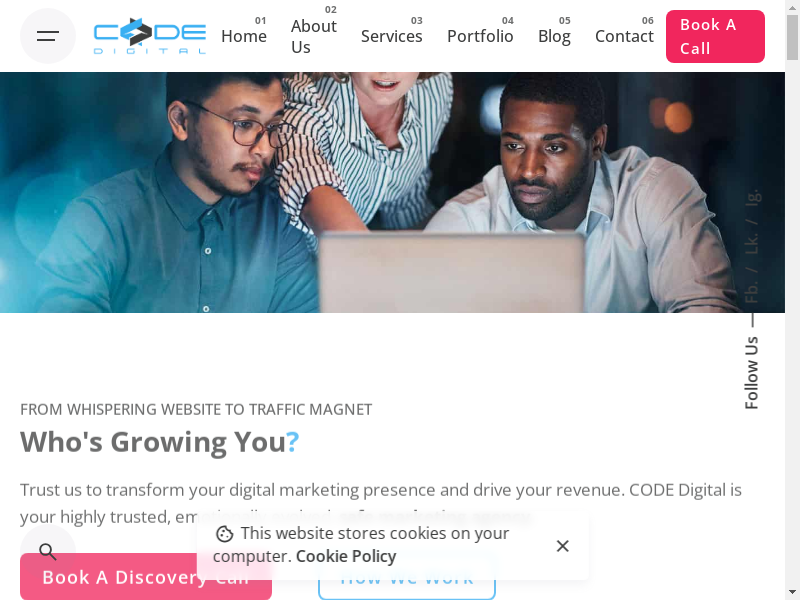
Task: Click the Book A Call button
Action: (x=715, y=36)
